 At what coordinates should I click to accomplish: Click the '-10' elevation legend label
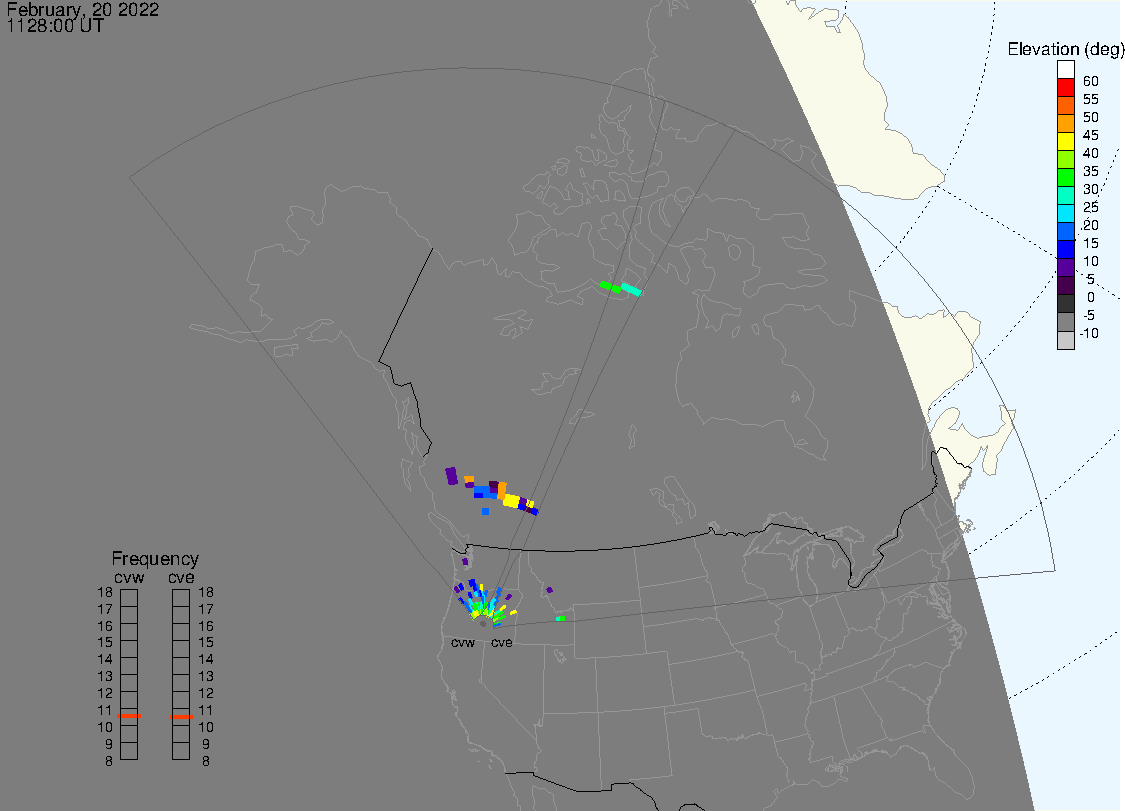(x=1089, y=333)
